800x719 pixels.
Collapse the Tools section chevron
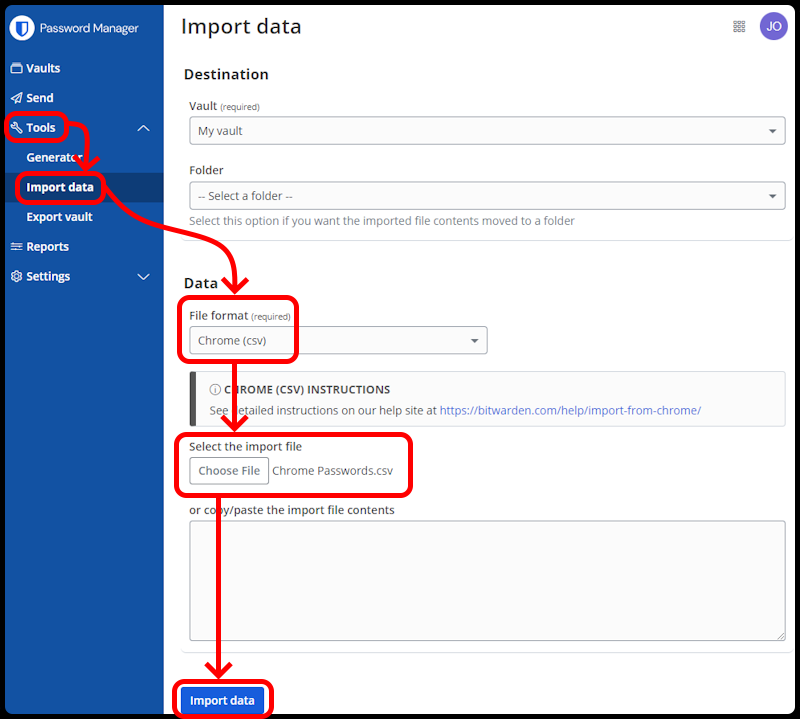coord(143,128)
